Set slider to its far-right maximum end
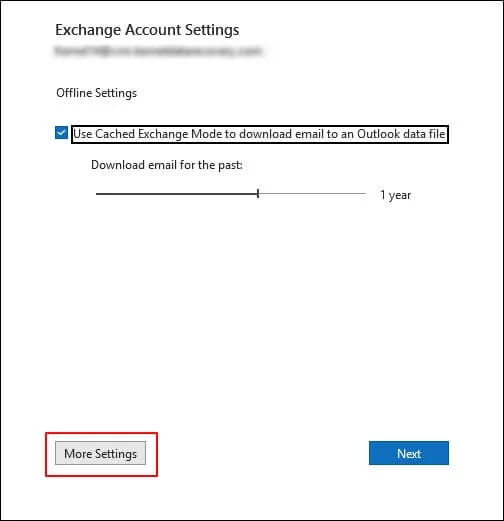Image resolution: width=504 pixels, height=521 pixels. tap(366, 193)
